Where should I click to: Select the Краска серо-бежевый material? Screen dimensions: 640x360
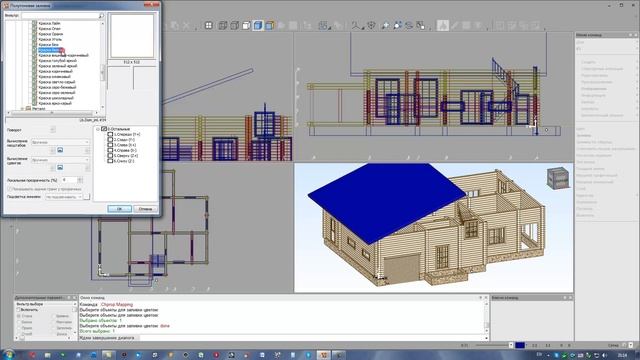click(57, 87)
